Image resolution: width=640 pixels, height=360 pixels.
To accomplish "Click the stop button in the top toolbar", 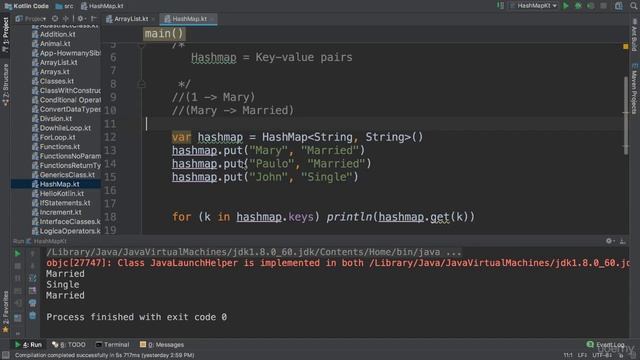I will click(603, 6).
